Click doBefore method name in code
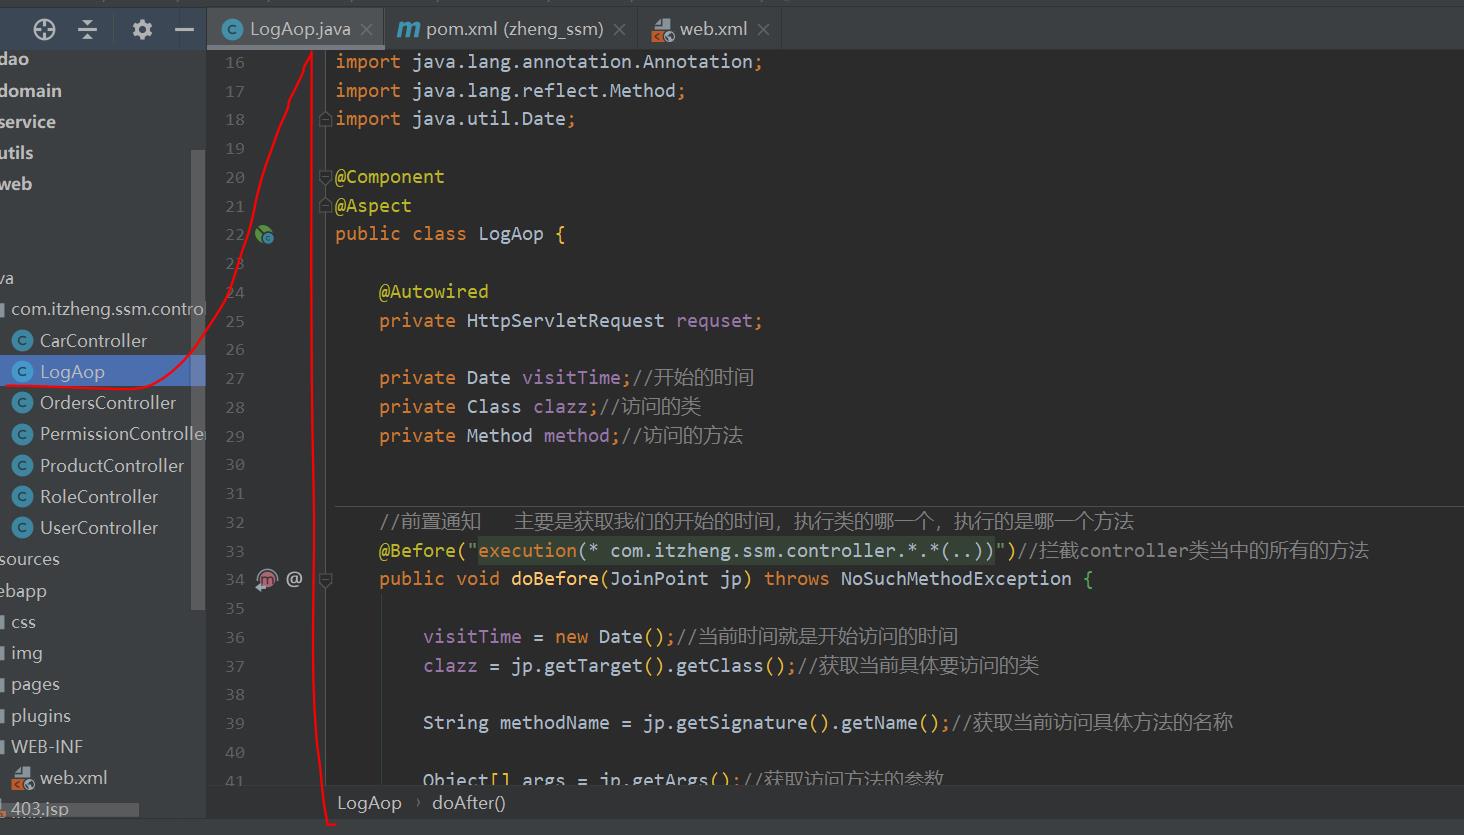 555,578
